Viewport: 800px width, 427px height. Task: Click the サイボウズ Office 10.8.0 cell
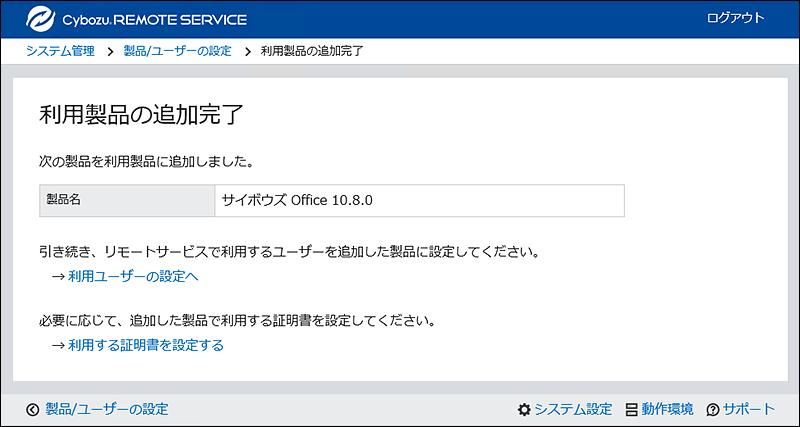click(x=419, y=200)
